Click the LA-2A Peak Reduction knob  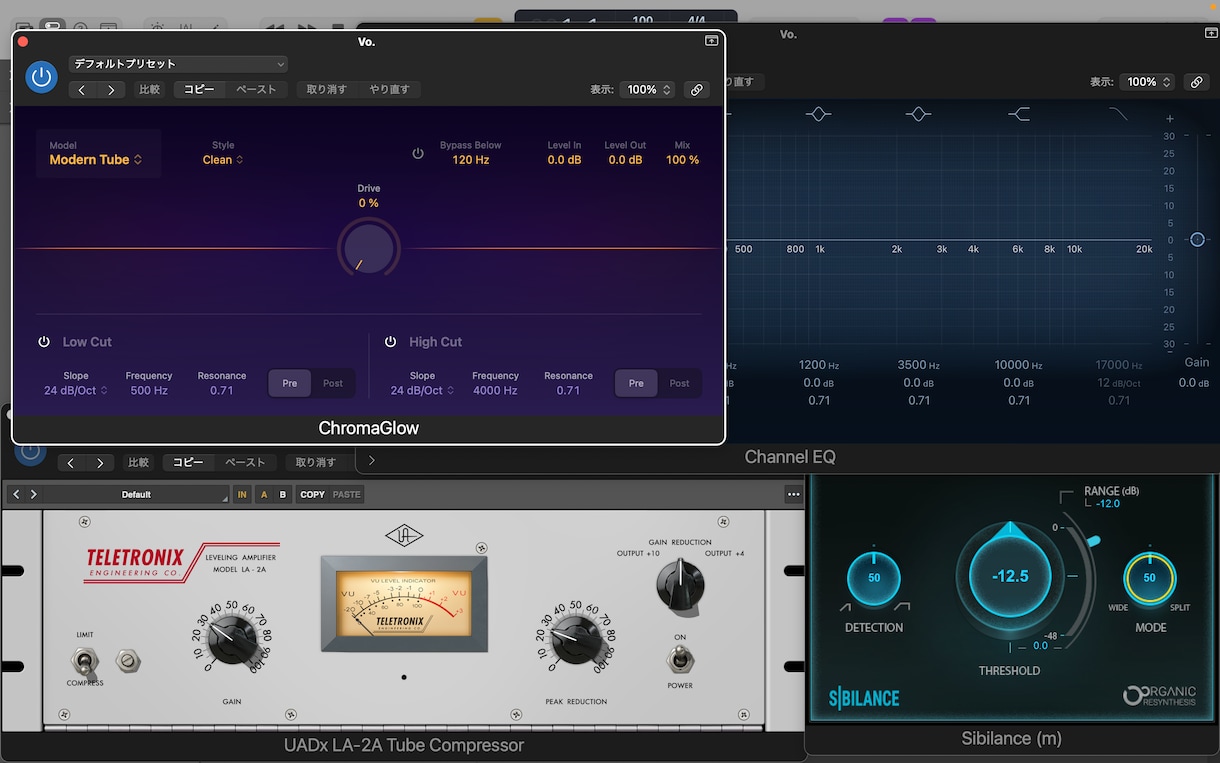point(576,641)
